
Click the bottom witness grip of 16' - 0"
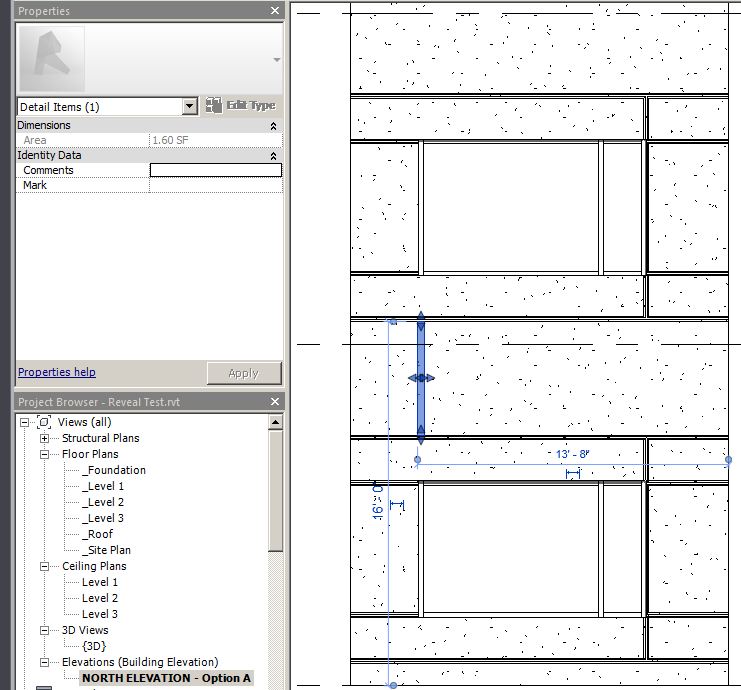click(393, 685)
